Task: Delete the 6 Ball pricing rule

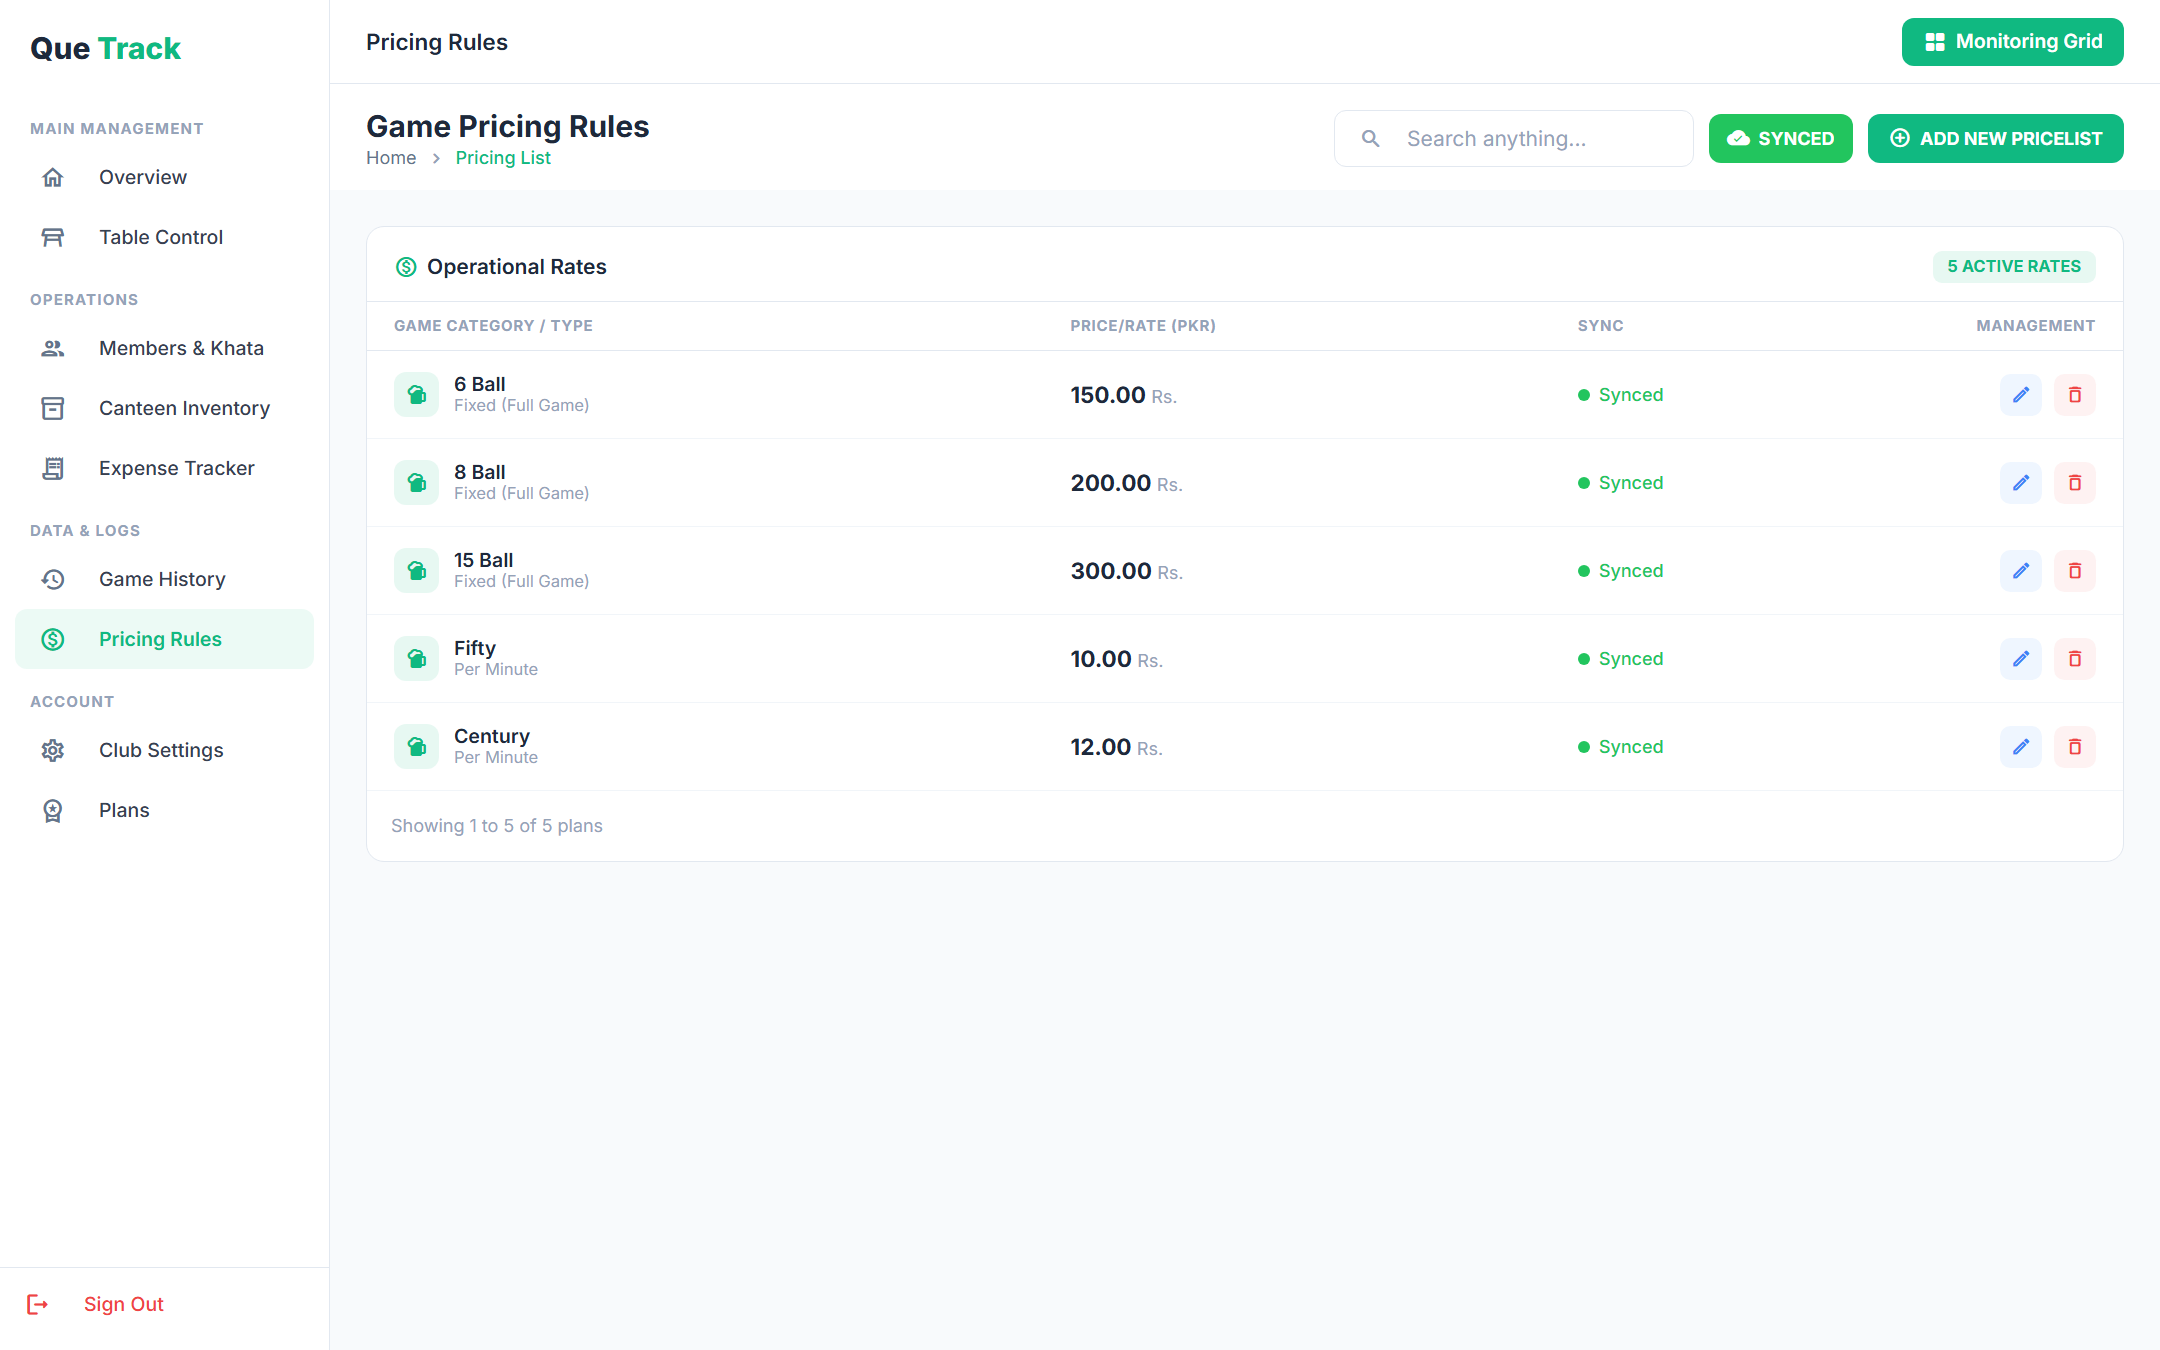Action: click(2075, 395)
